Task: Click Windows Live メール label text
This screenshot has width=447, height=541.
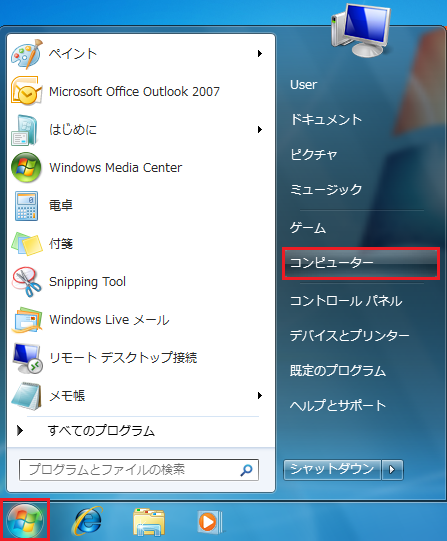Action: click(x=109, y=320)
